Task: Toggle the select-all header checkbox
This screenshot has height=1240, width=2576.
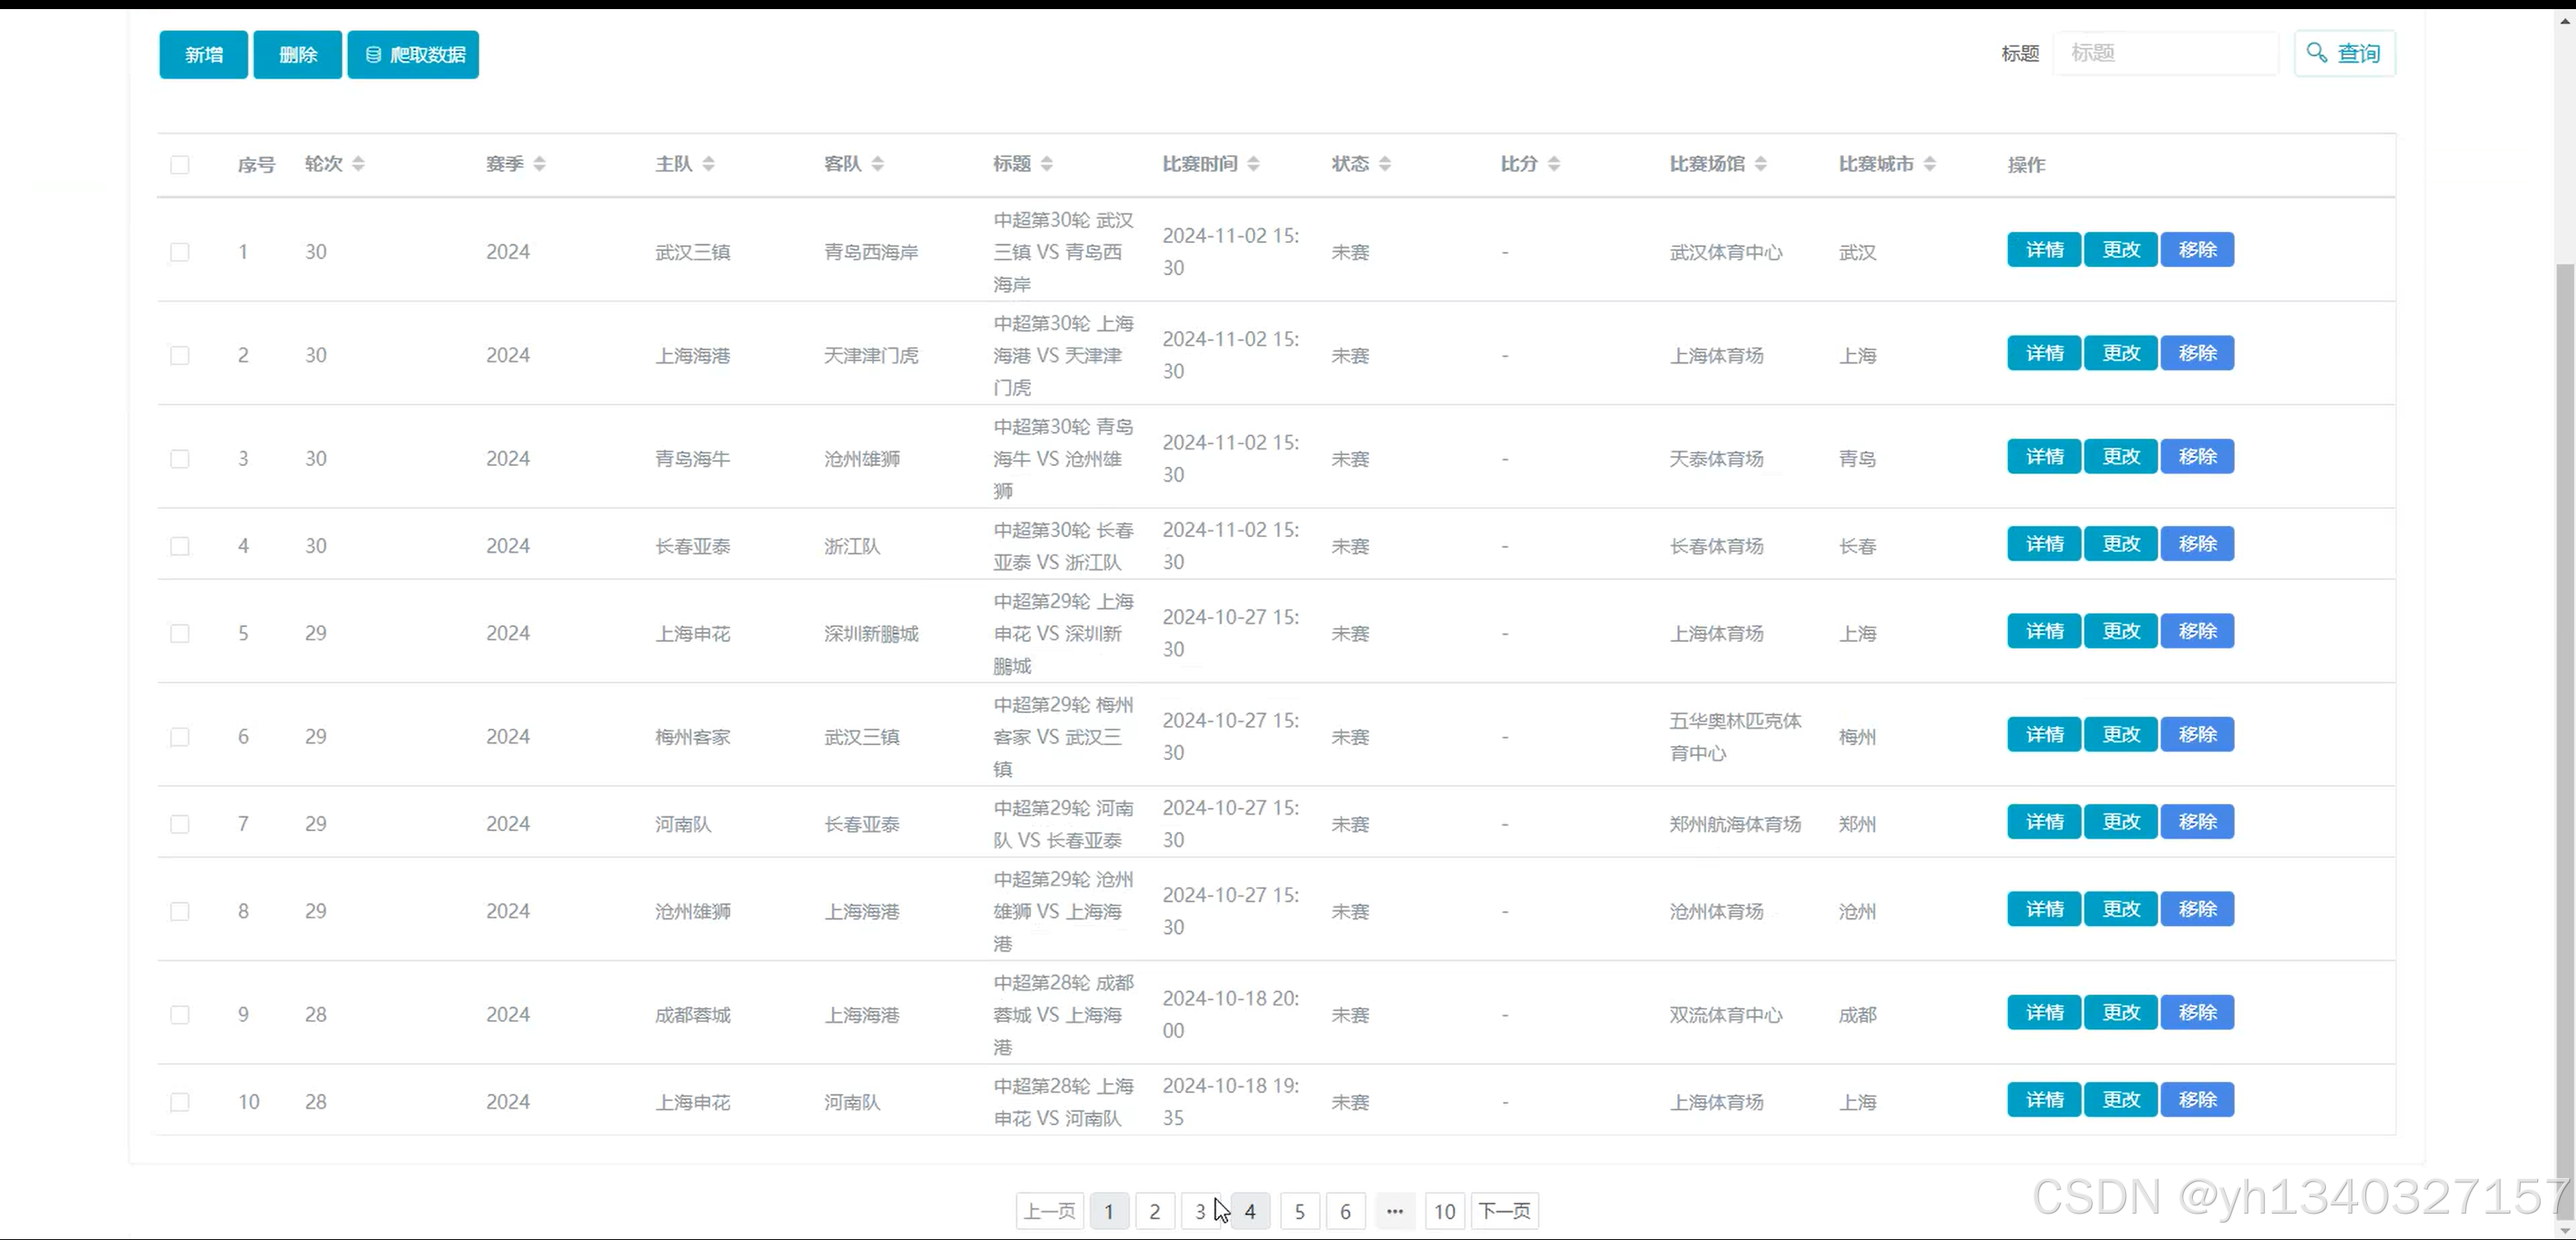Action: (180, 165)
